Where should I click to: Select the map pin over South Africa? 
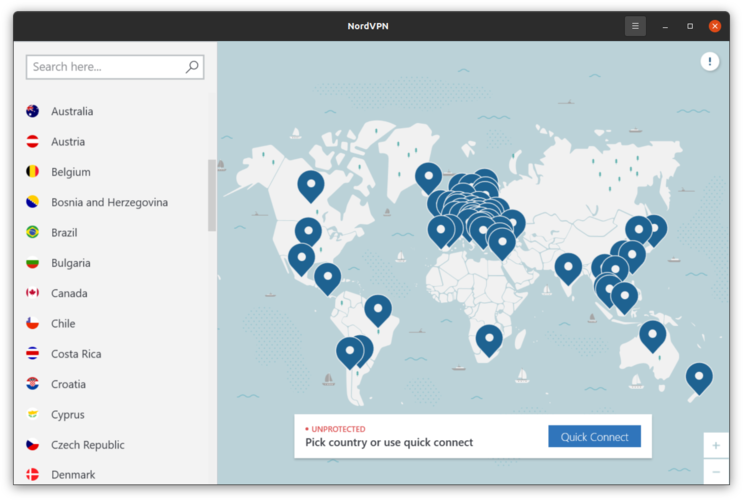[x=489, y=339]
